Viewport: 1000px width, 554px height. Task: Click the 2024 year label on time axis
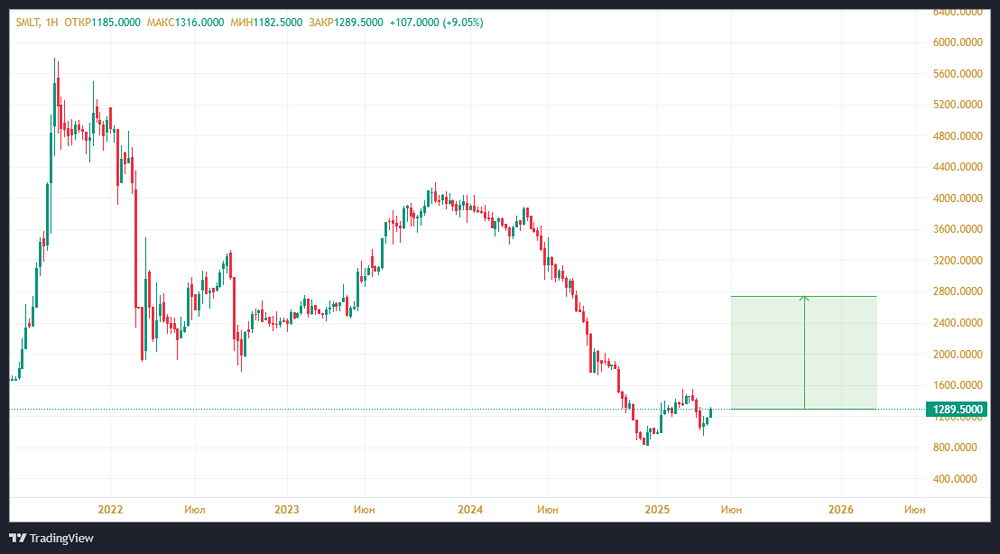pyautogui.click(x=470, y=509)
